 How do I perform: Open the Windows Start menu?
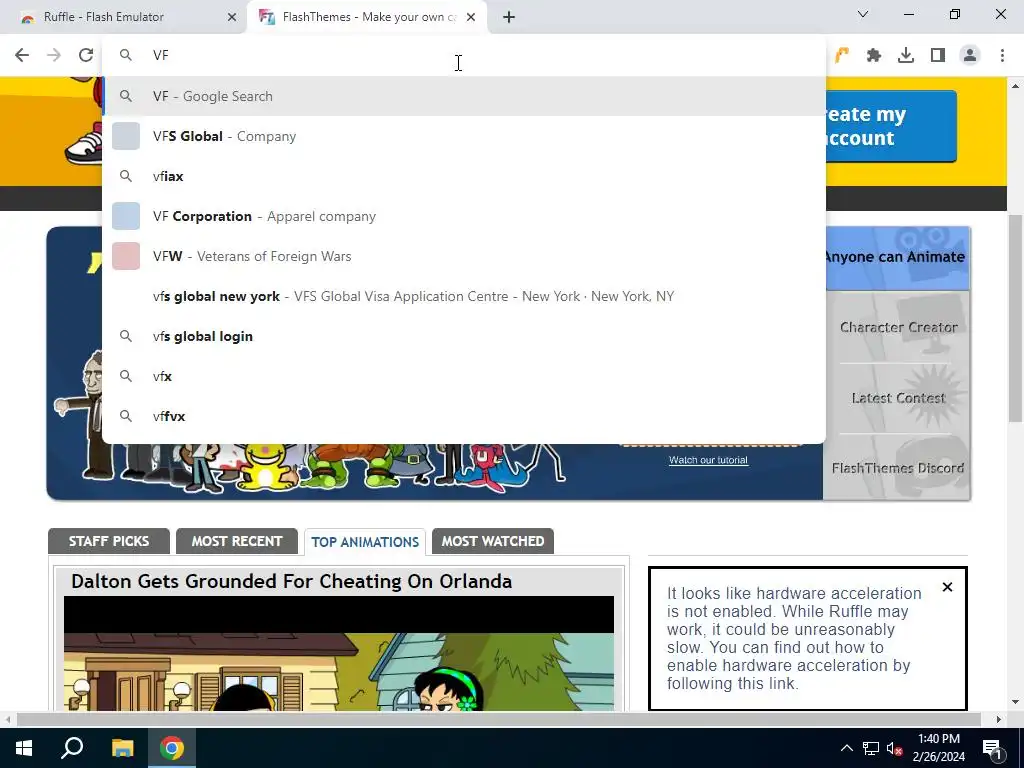(x=24, y=748)
